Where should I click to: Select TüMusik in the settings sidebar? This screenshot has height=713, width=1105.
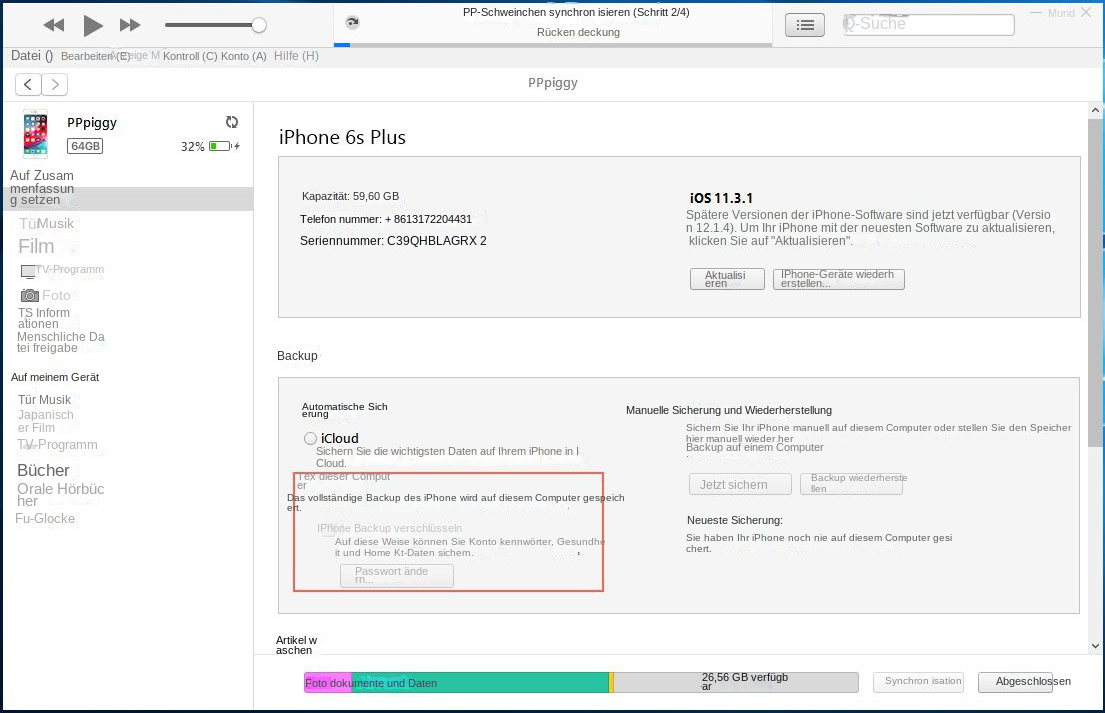[x=47, y=223]
